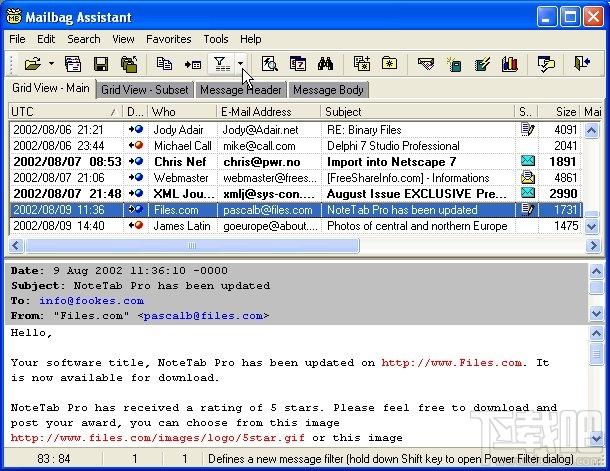
Task: Click the envelope handshake toolbar icon
Action: point(426,63)
